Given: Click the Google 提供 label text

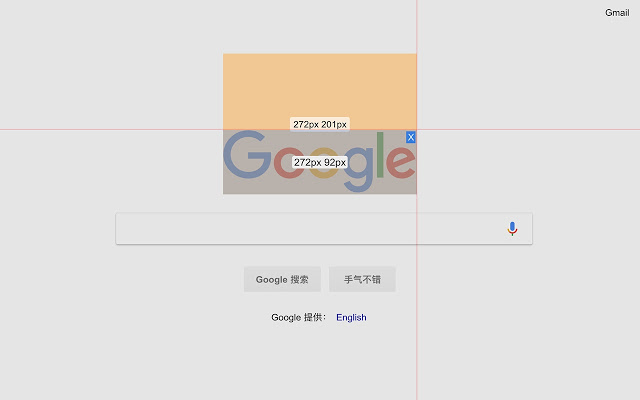Looking at the screenshot, I should (x=298, y=317).
